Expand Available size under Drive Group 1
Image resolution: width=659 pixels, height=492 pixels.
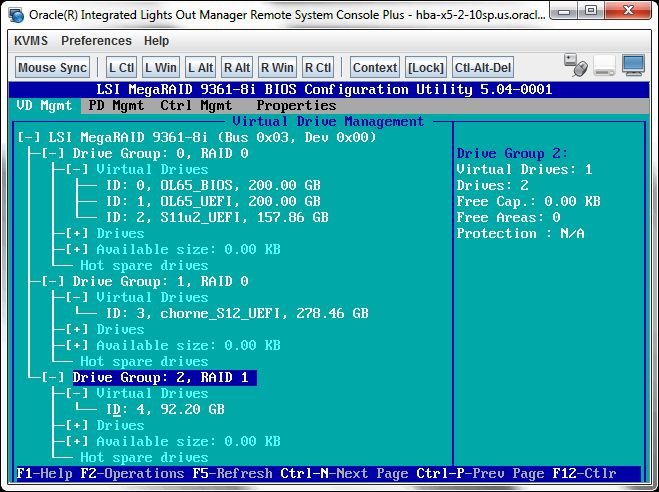77,345
